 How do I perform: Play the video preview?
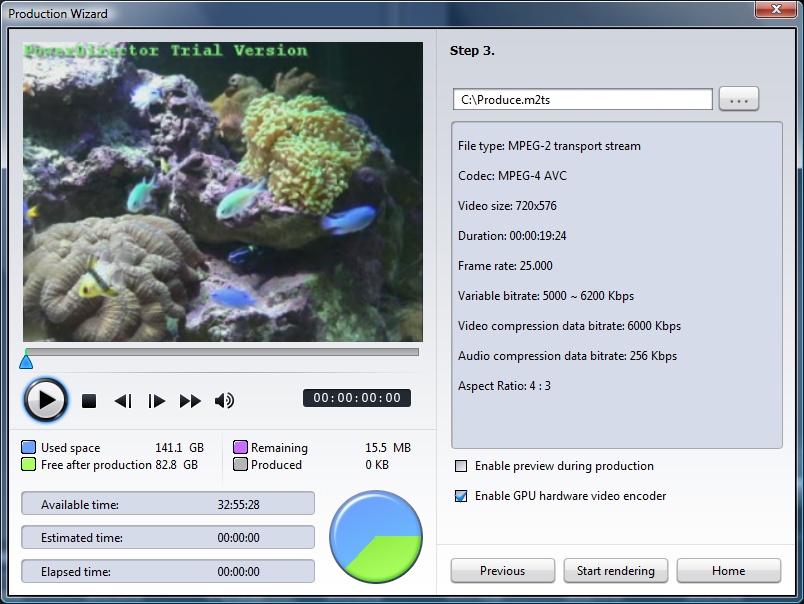coord(46,400)
